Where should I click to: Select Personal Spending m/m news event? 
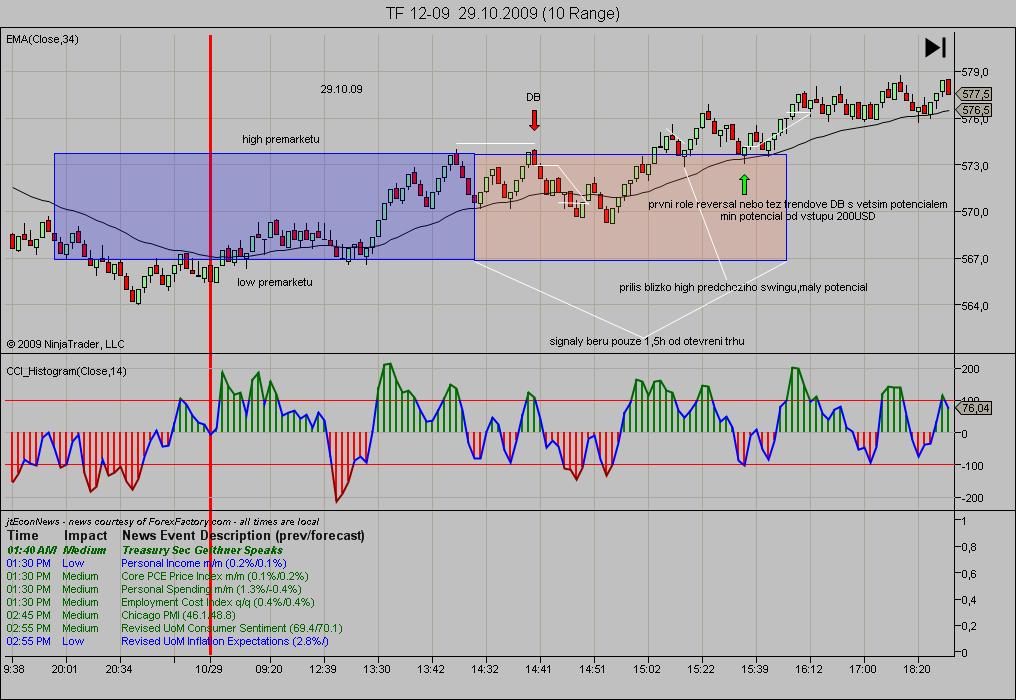211,589
